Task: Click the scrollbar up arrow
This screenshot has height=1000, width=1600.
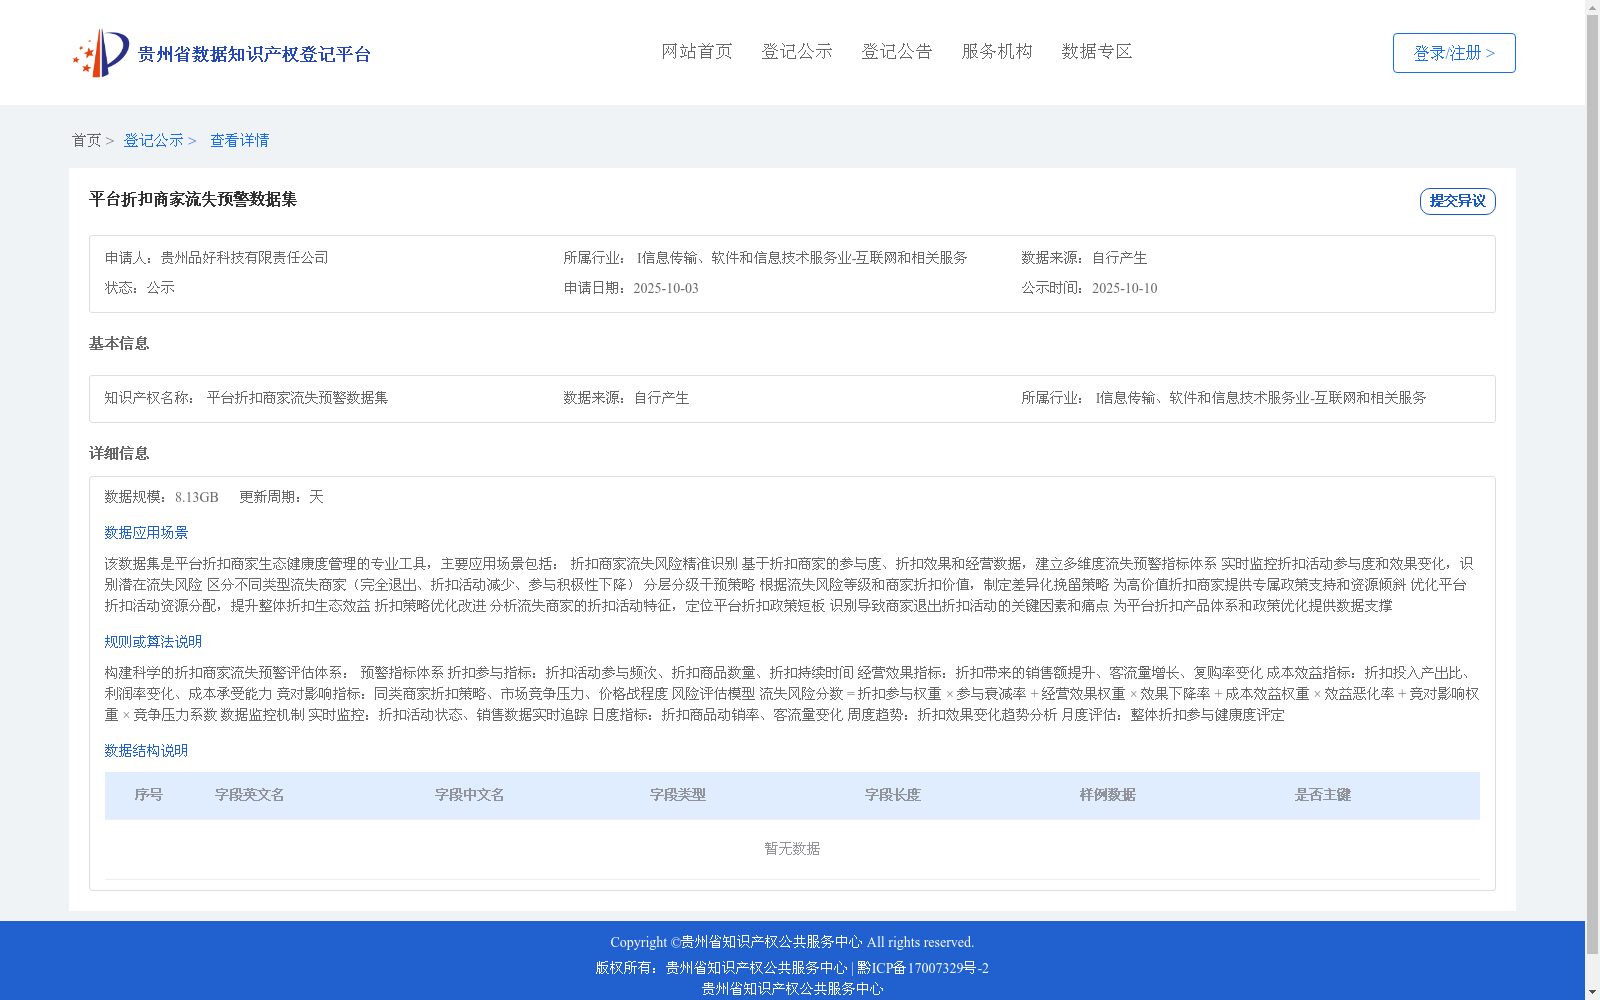Action: (1592, 7)
